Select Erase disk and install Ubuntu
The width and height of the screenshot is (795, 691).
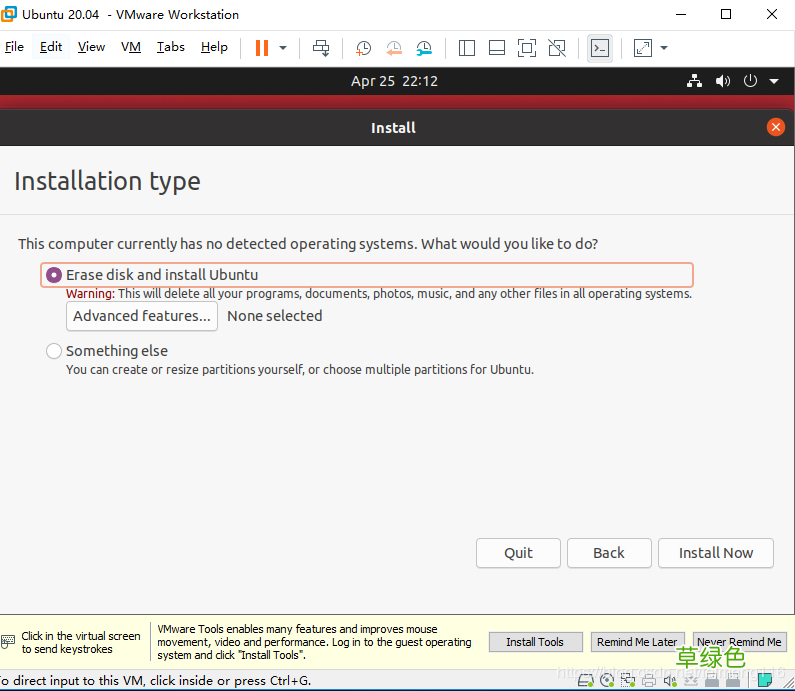point(367,275)
